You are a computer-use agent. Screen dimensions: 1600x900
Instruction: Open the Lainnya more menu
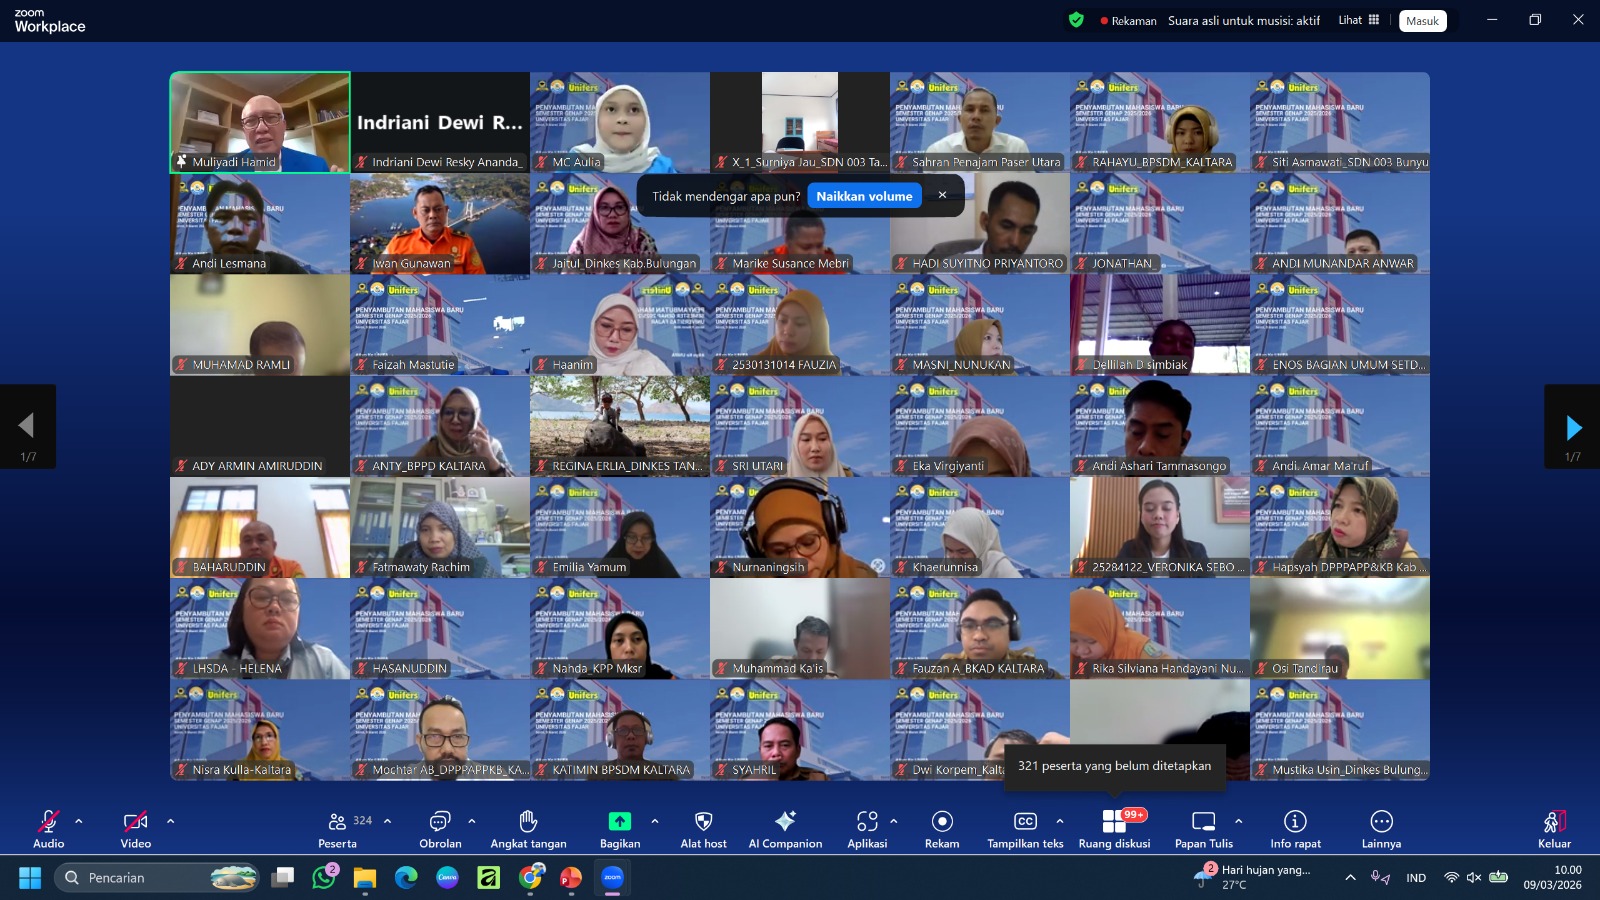pyautogui.click(x=1381, y=828)
